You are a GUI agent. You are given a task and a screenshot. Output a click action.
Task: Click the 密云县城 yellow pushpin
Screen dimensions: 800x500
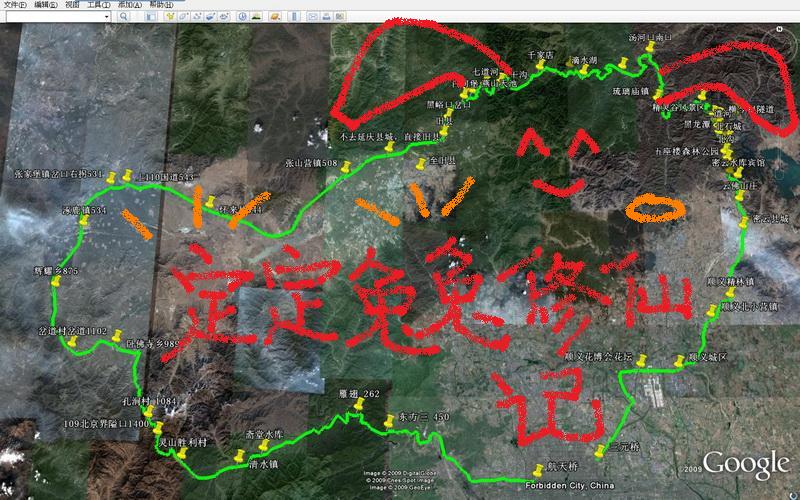coord(743,222)
